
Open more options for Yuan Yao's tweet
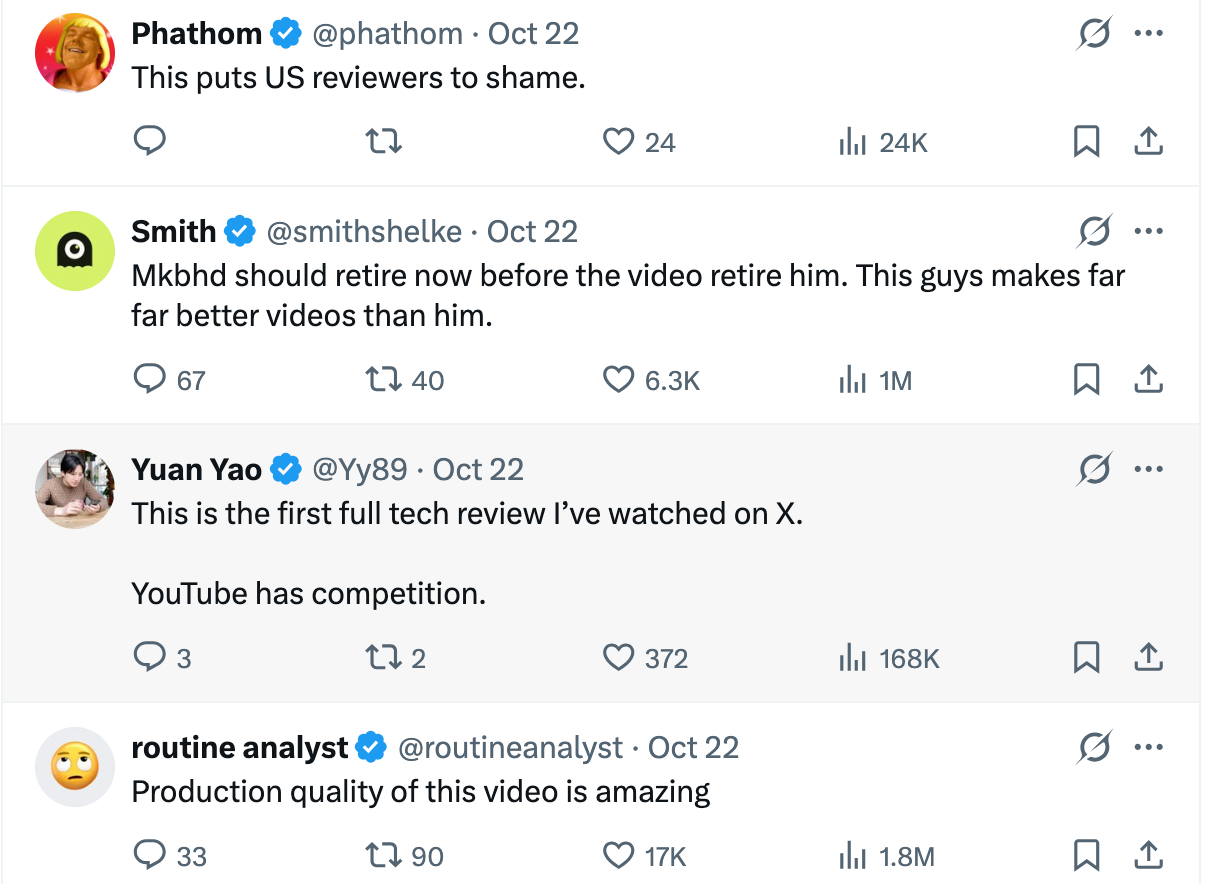pyautogui.click(x=1149, y=469)
